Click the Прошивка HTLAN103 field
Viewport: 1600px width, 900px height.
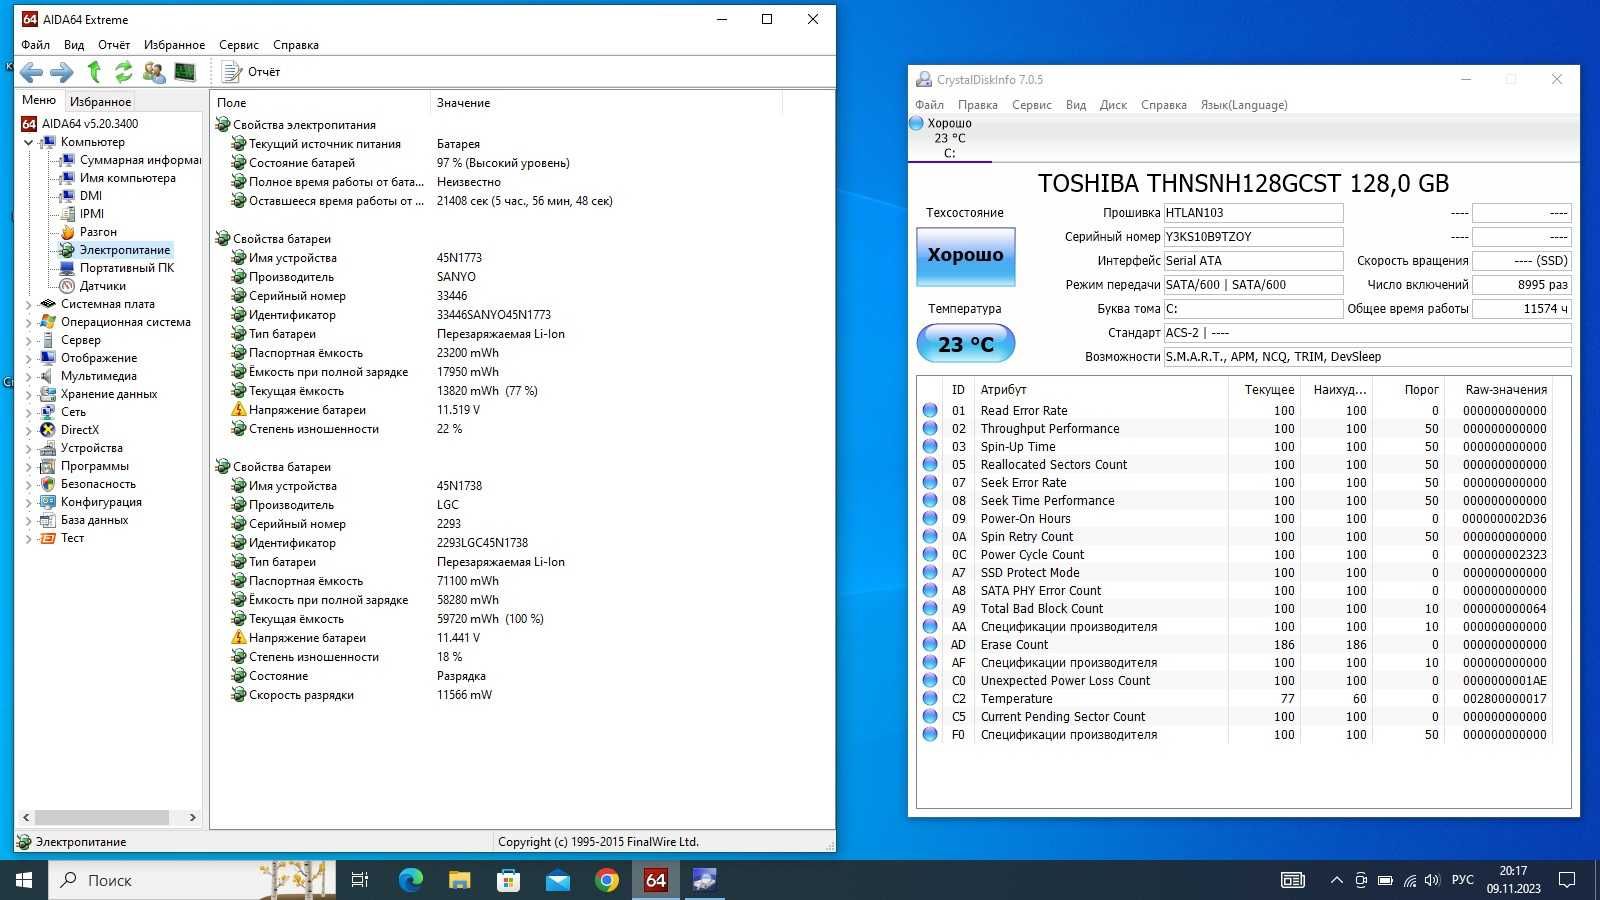point(1253,213)
